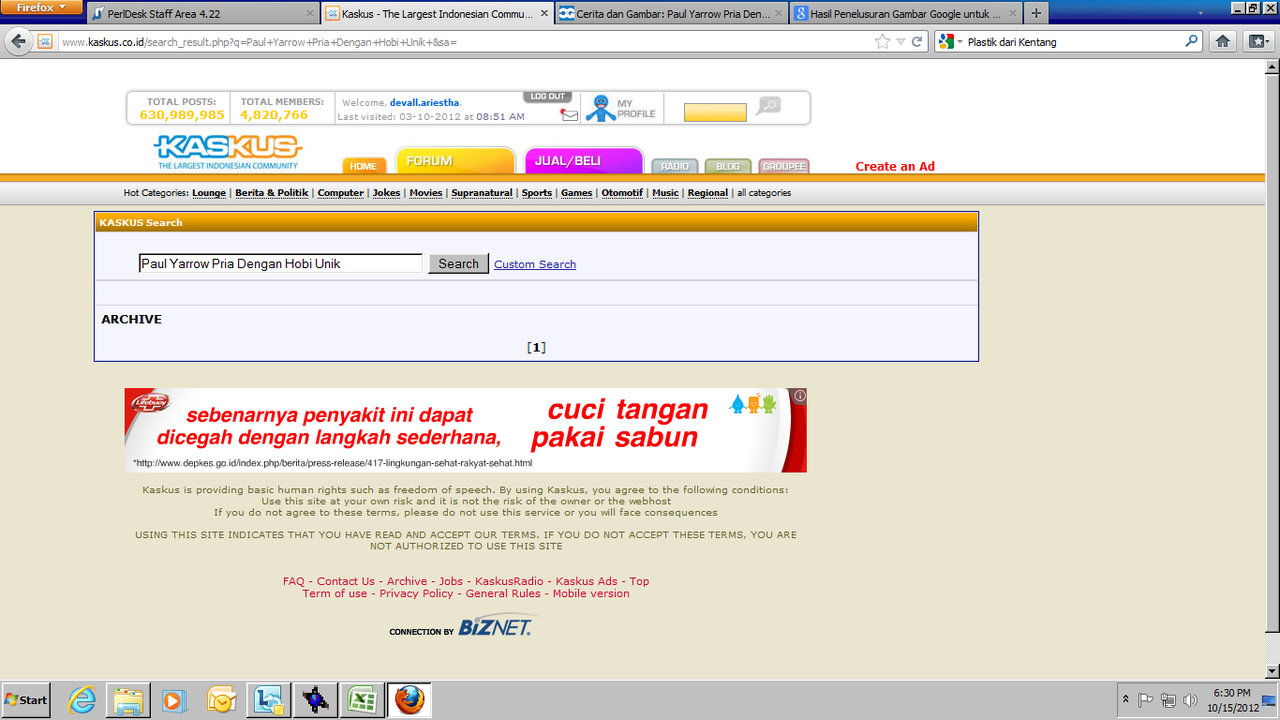The image size is (1280, 720).
Task: Open the Firefox menu dropdown
Action: tap(40, 7)
